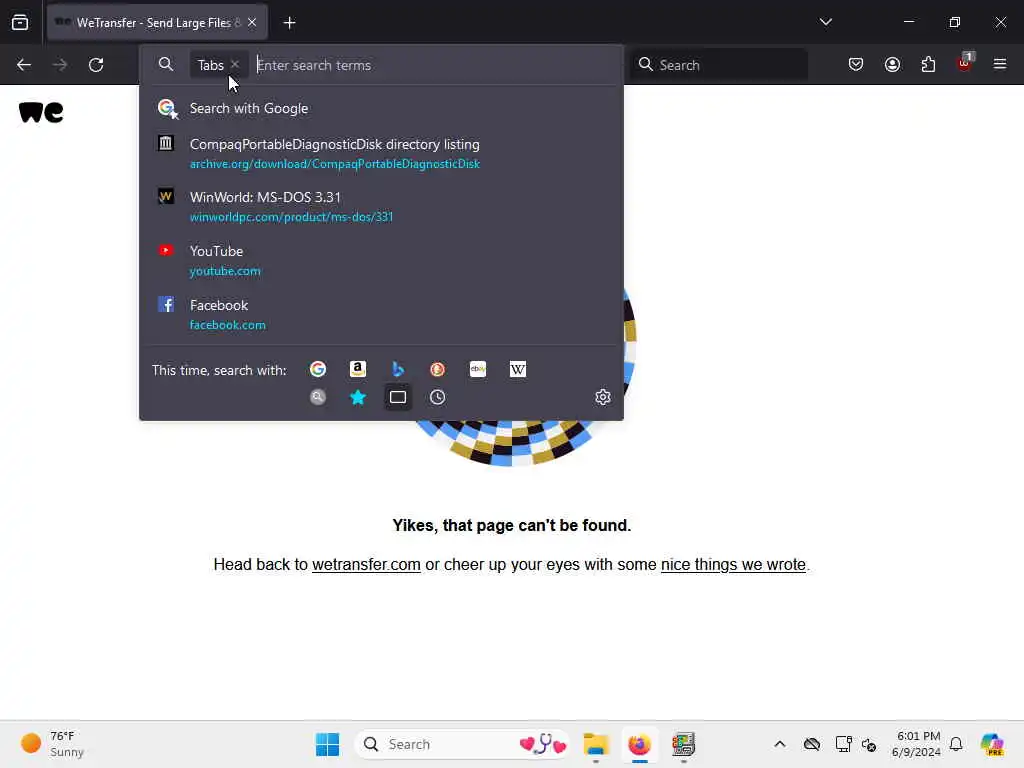Search this time with Bing icon

tap(398, 370)
